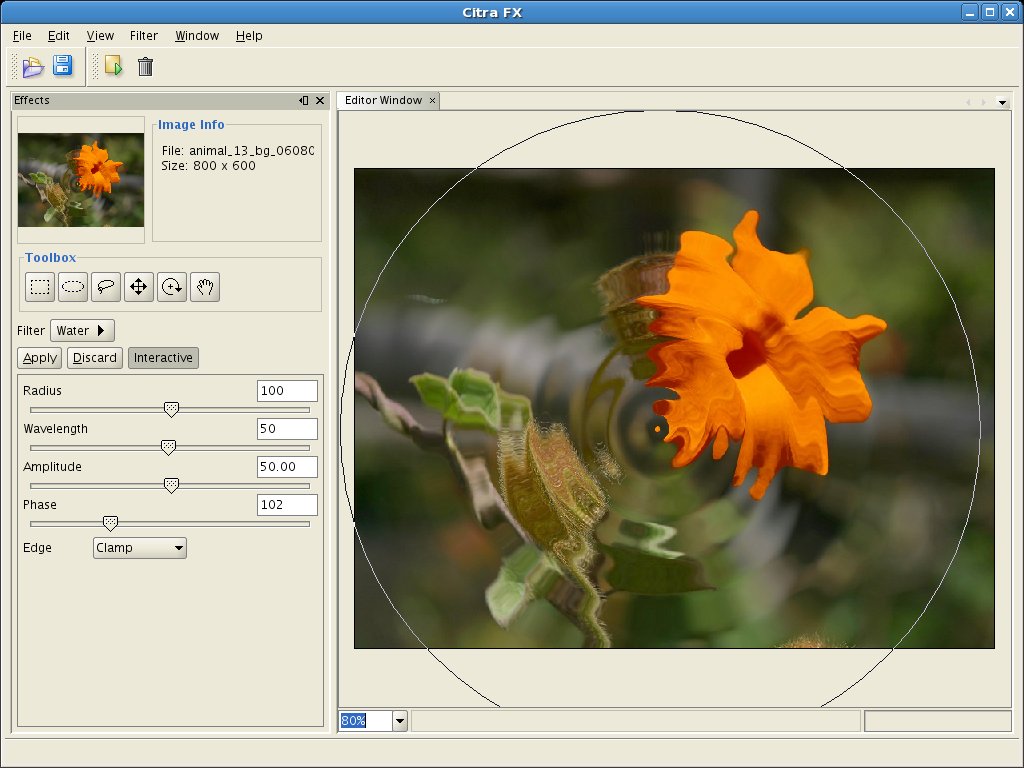Image resolution: width=1024 pixels, height=768 pixels.
Task: Pick the Hand pan tool
Action: pos(204,287)
